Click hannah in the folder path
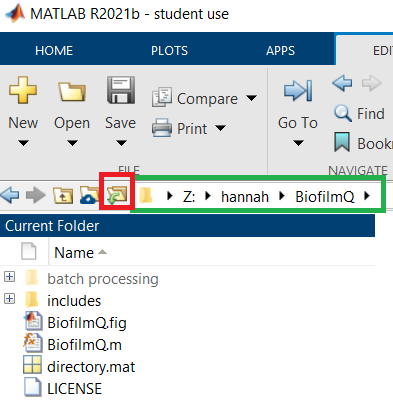Image resolution: width=393 pixels, height=405 pixels. click(x=245, y=197)
